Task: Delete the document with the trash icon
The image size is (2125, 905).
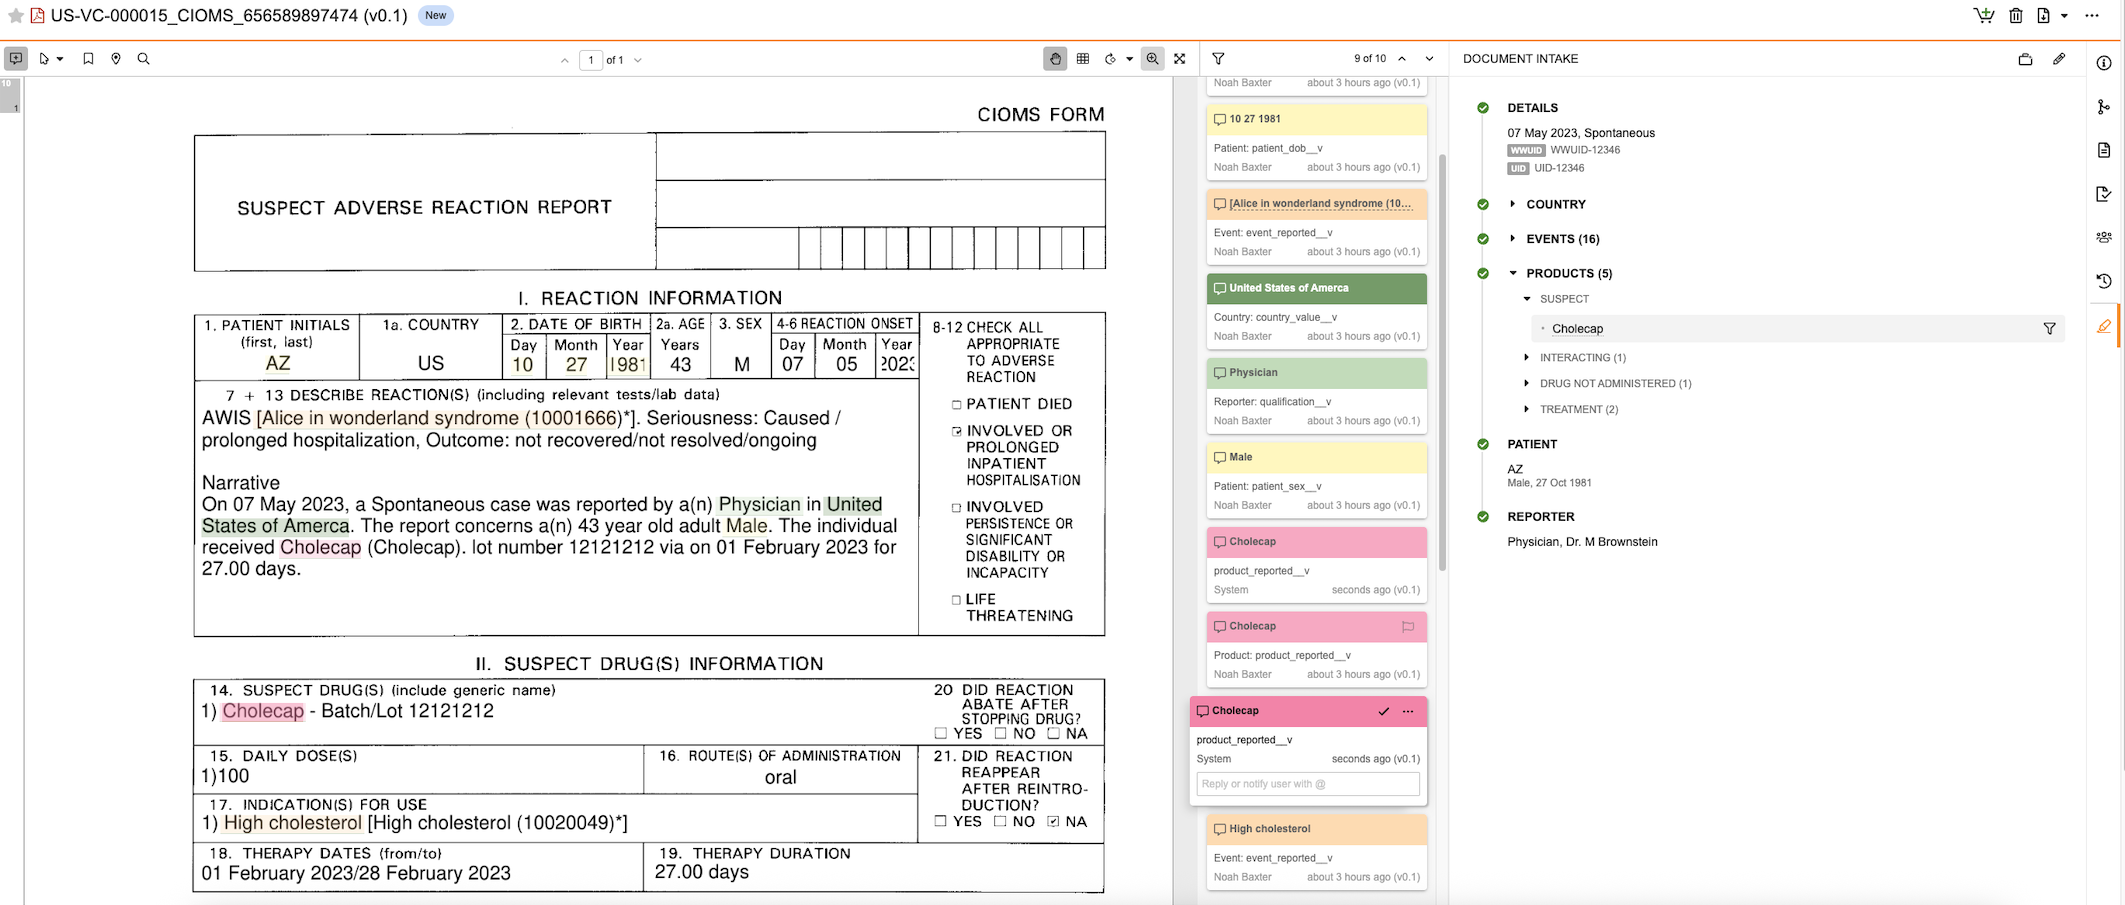Action: [2016, 15]
